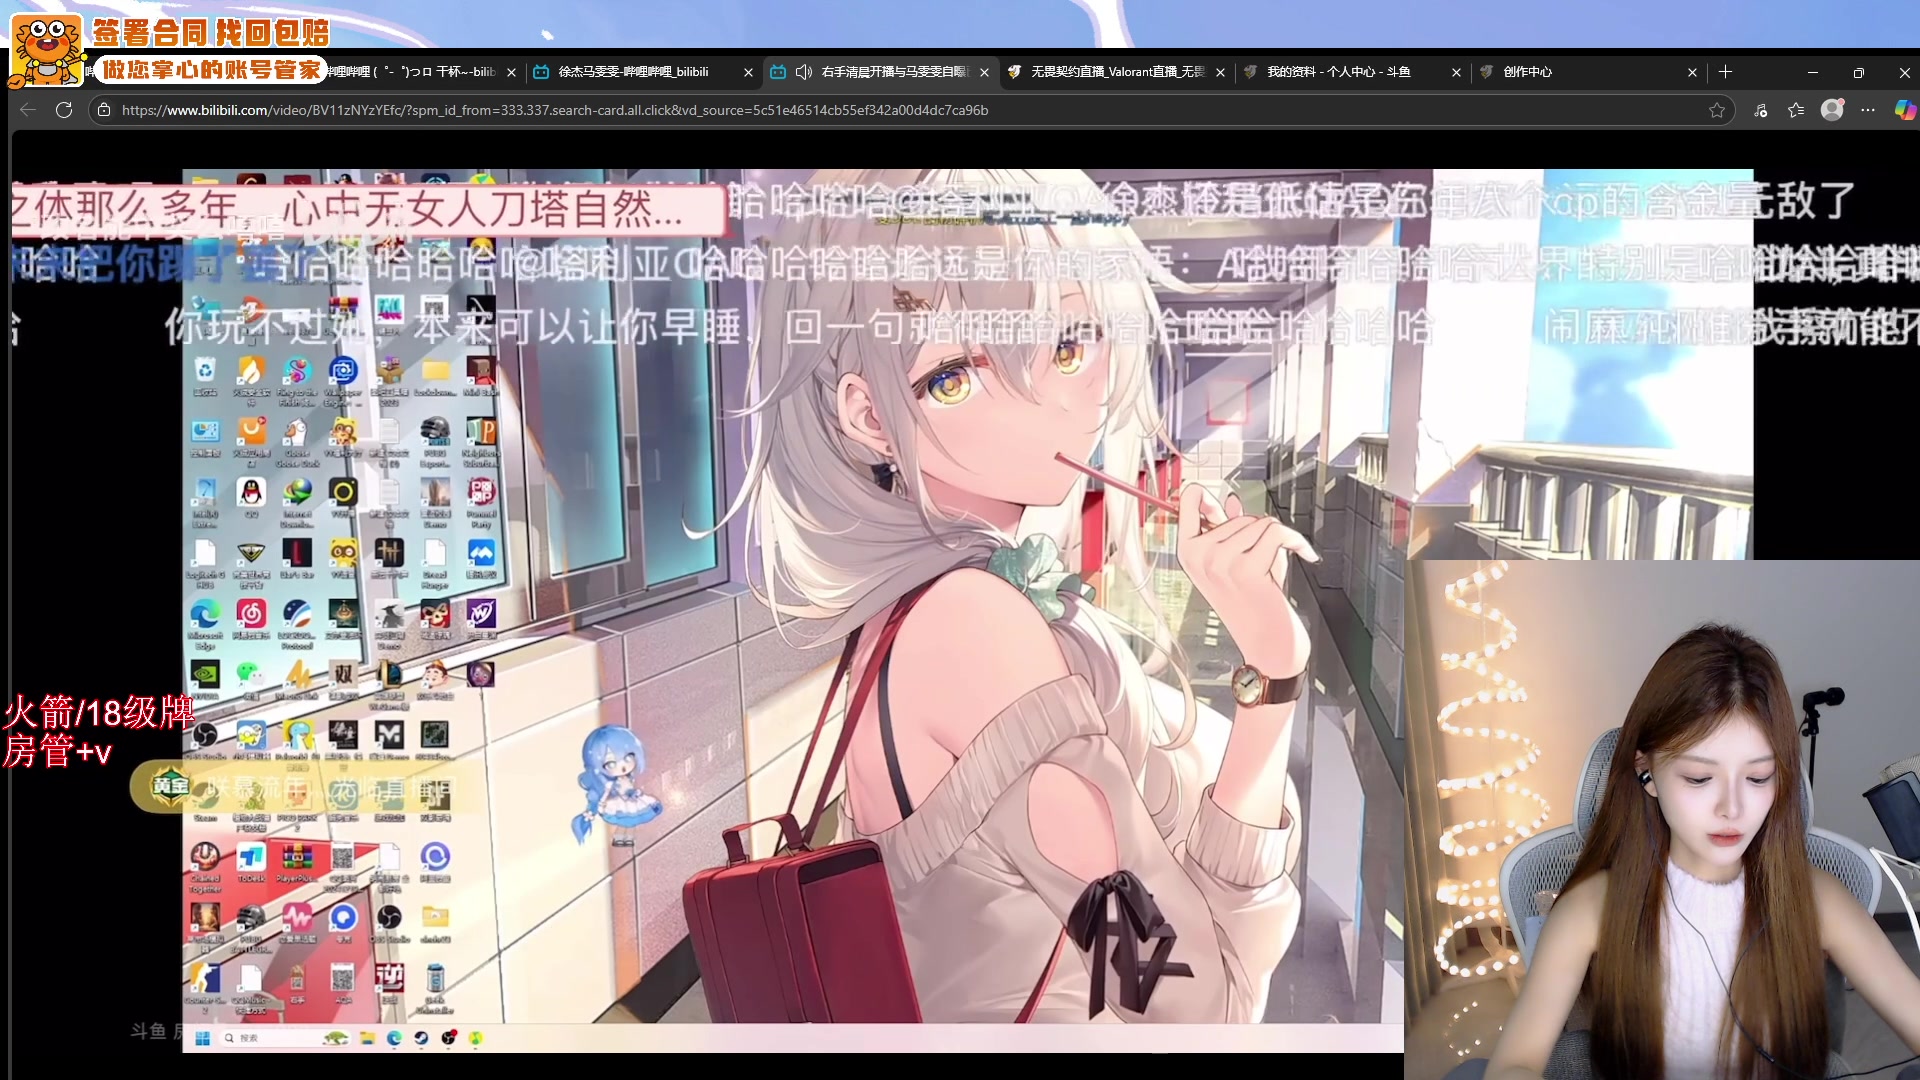This screenshot has width=1920, height=1080.
Task: Click the File Explorer icon in video taskbar
Action: [367, 1038]
